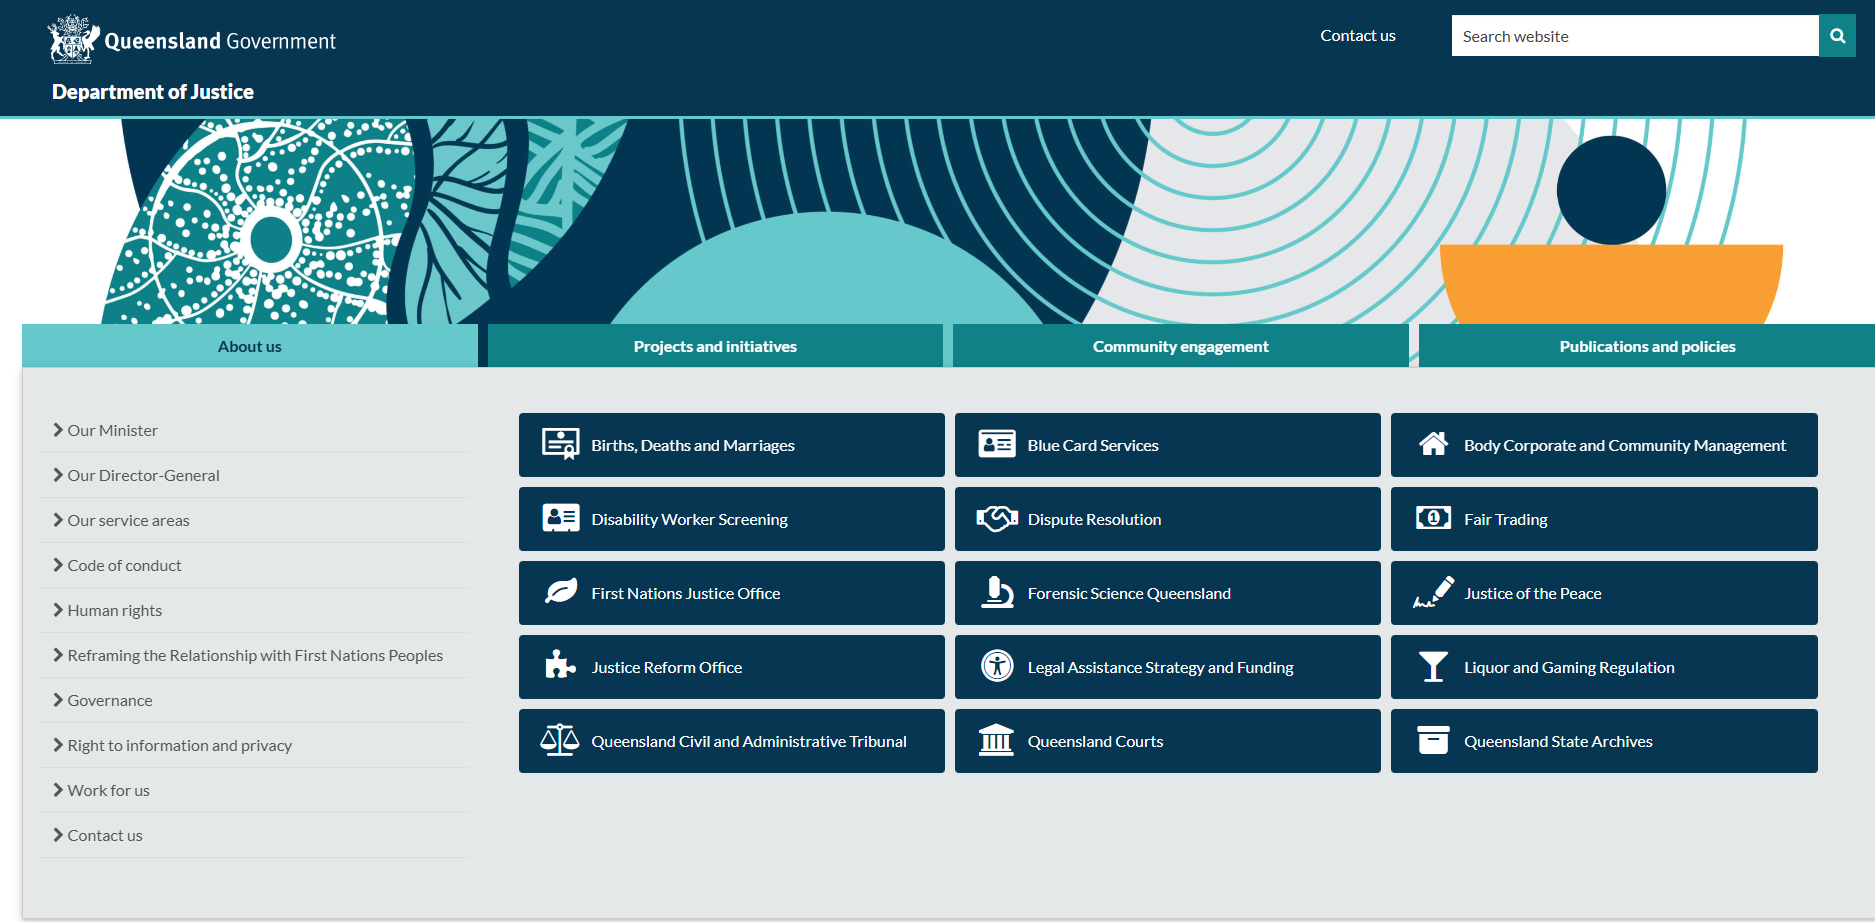The height and width of the screenshot is (922, 1875).
Task: Click the chevron beside Our Director-General
Action: coord(58,475)
